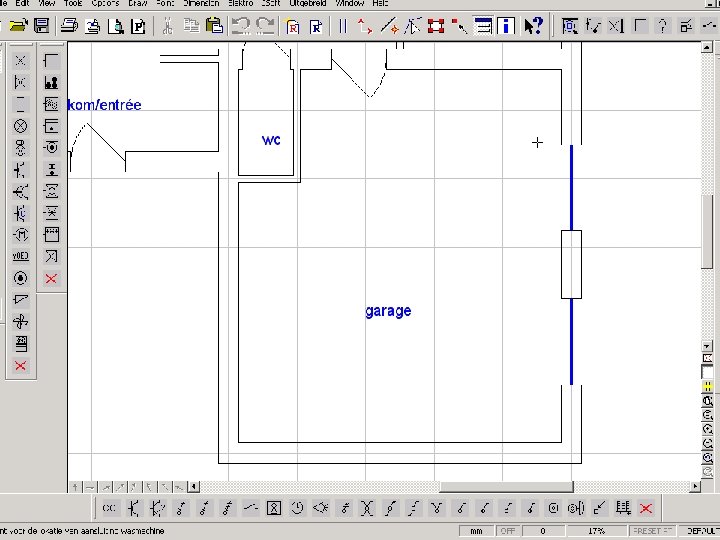720x540 pixels.
Task: Click the 'mm' units field in status bar
Action: [x=476, y=531]
